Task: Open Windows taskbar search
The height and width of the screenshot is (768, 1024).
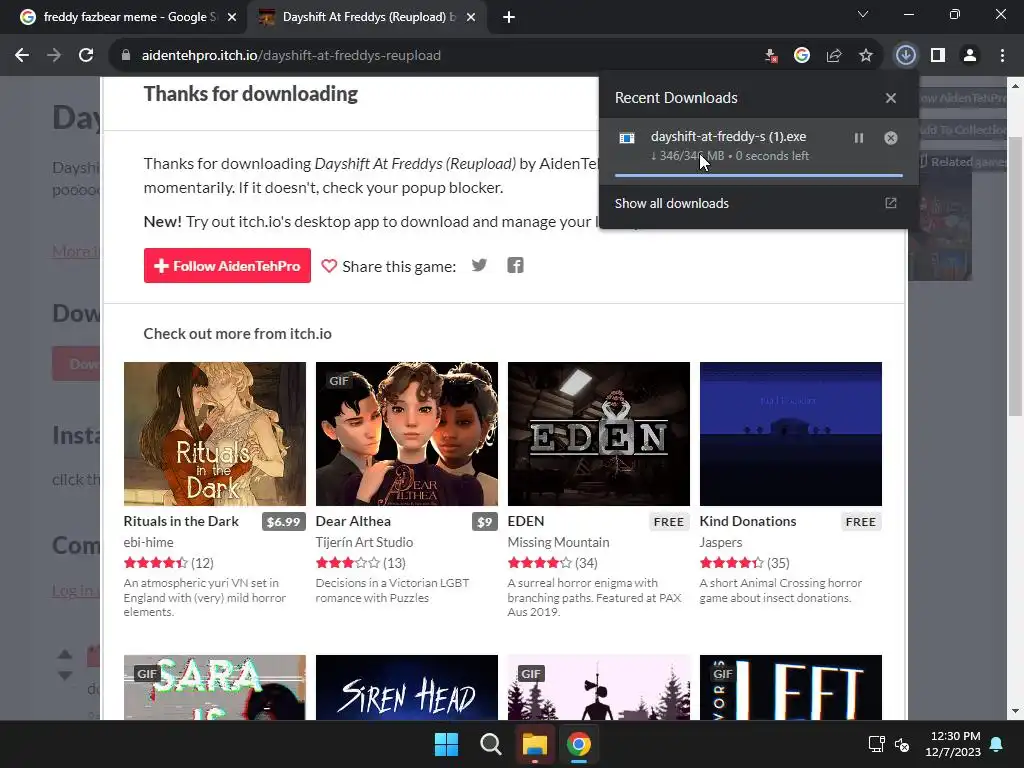Action: (x=490, y=744)
